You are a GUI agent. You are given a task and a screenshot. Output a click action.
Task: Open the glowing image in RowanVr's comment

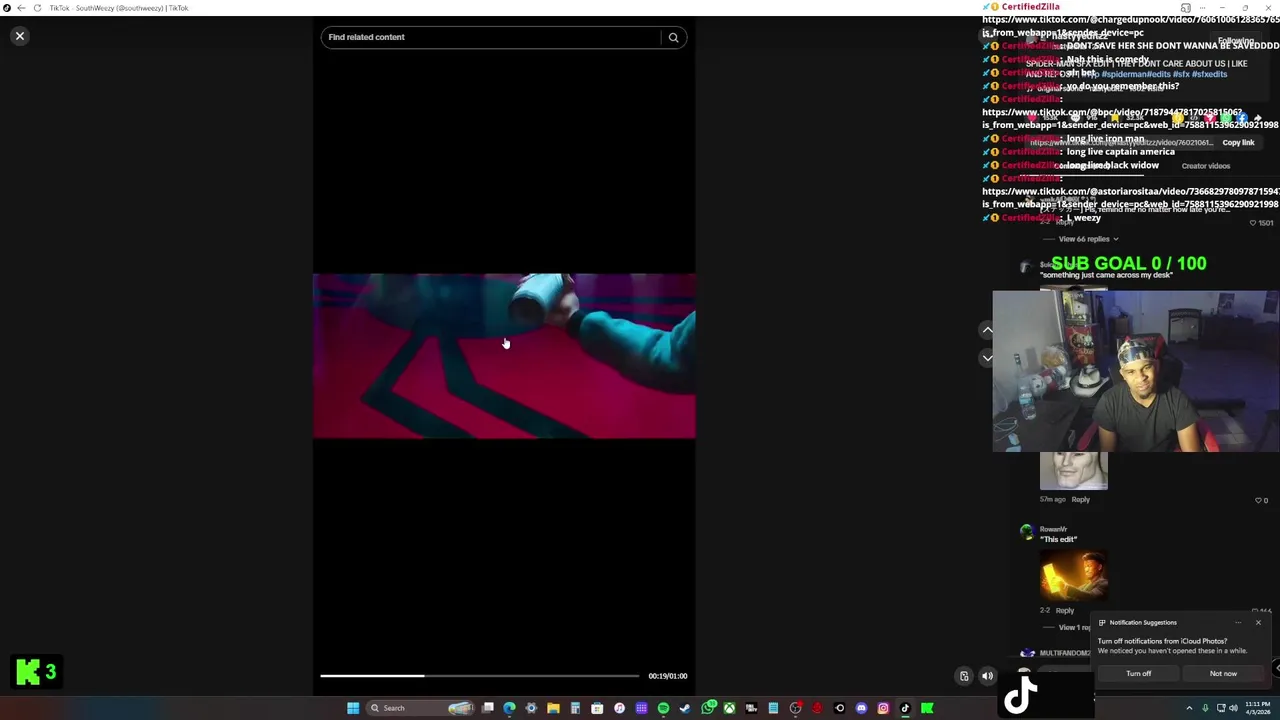[1073, 573]
